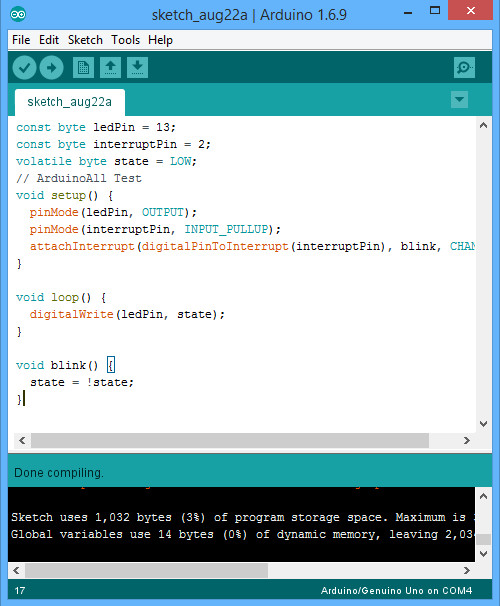The width and height of the screenshot is (500, 606).
Task: Minimize the Arduino window
Action: point(408,13)
